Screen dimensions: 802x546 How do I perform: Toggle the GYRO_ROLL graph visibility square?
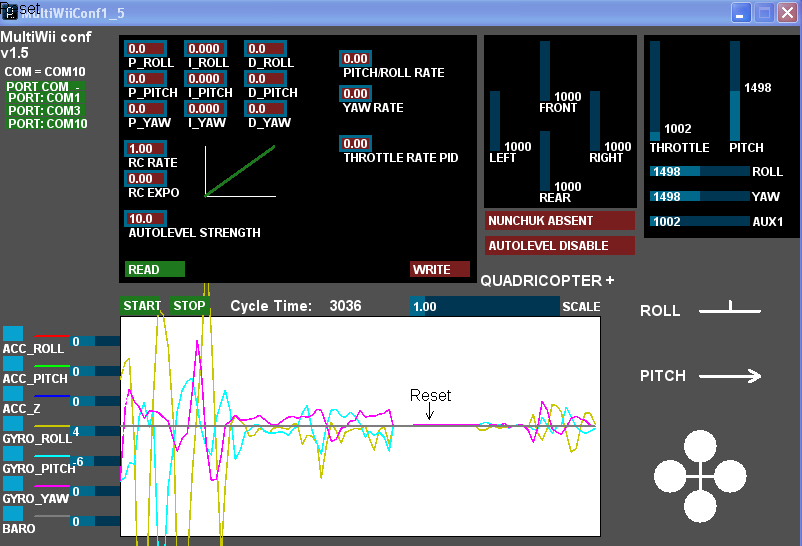point(13,424)
